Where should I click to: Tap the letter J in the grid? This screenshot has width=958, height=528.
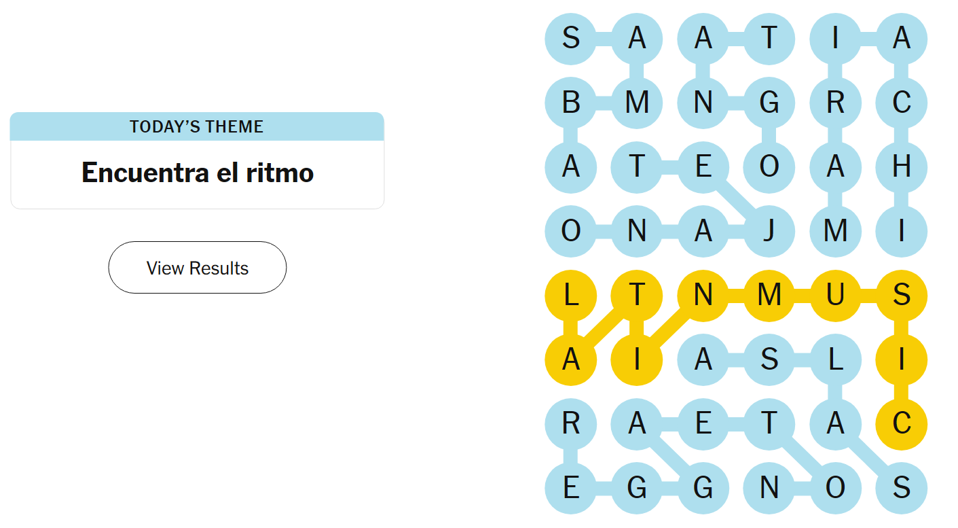point(769,231)
